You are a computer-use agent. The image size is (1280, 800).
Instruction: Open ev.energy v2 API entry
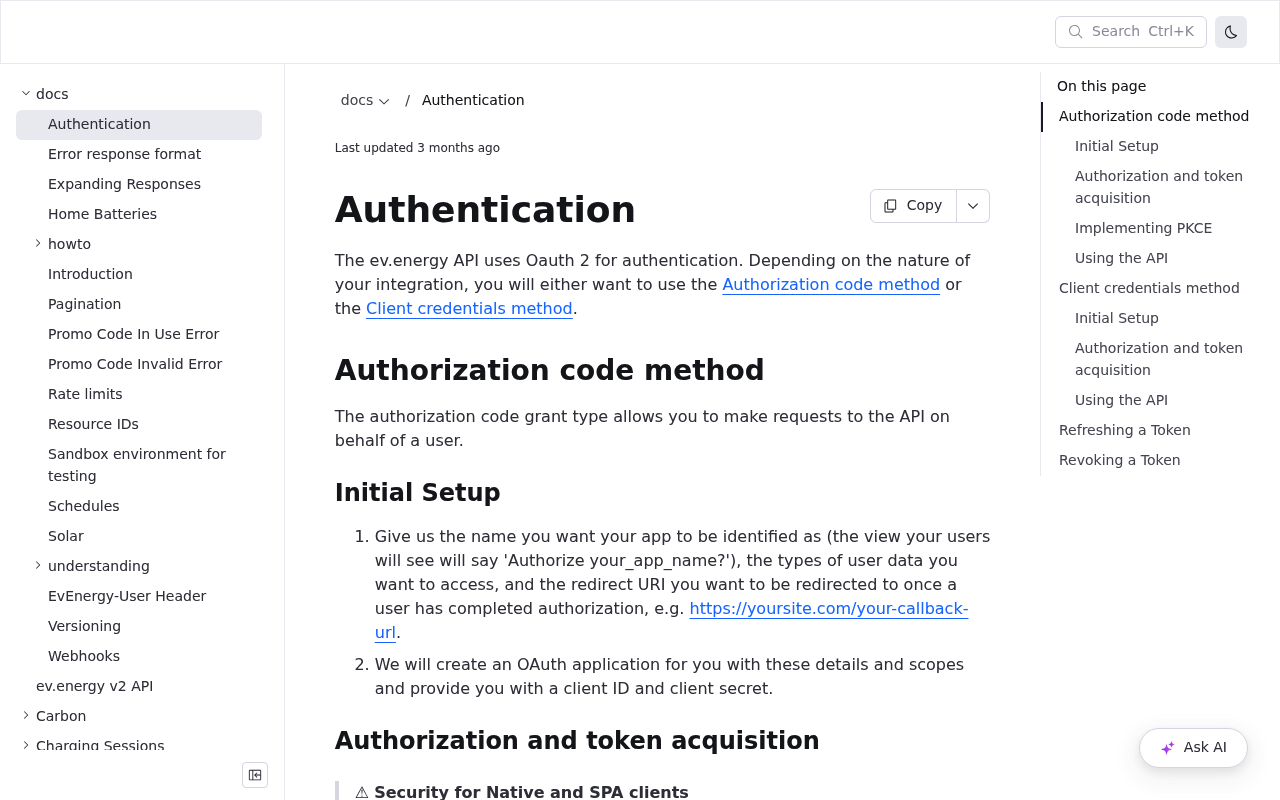click(94, 686)
